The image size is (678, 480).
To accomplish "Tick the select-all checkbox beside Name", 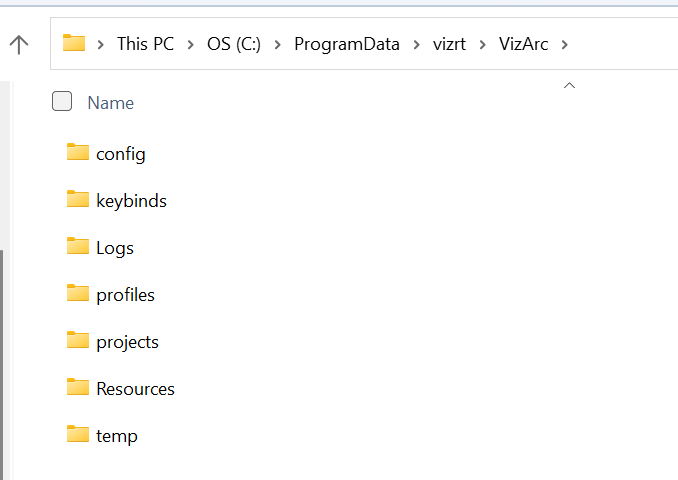I will [62, 101].
